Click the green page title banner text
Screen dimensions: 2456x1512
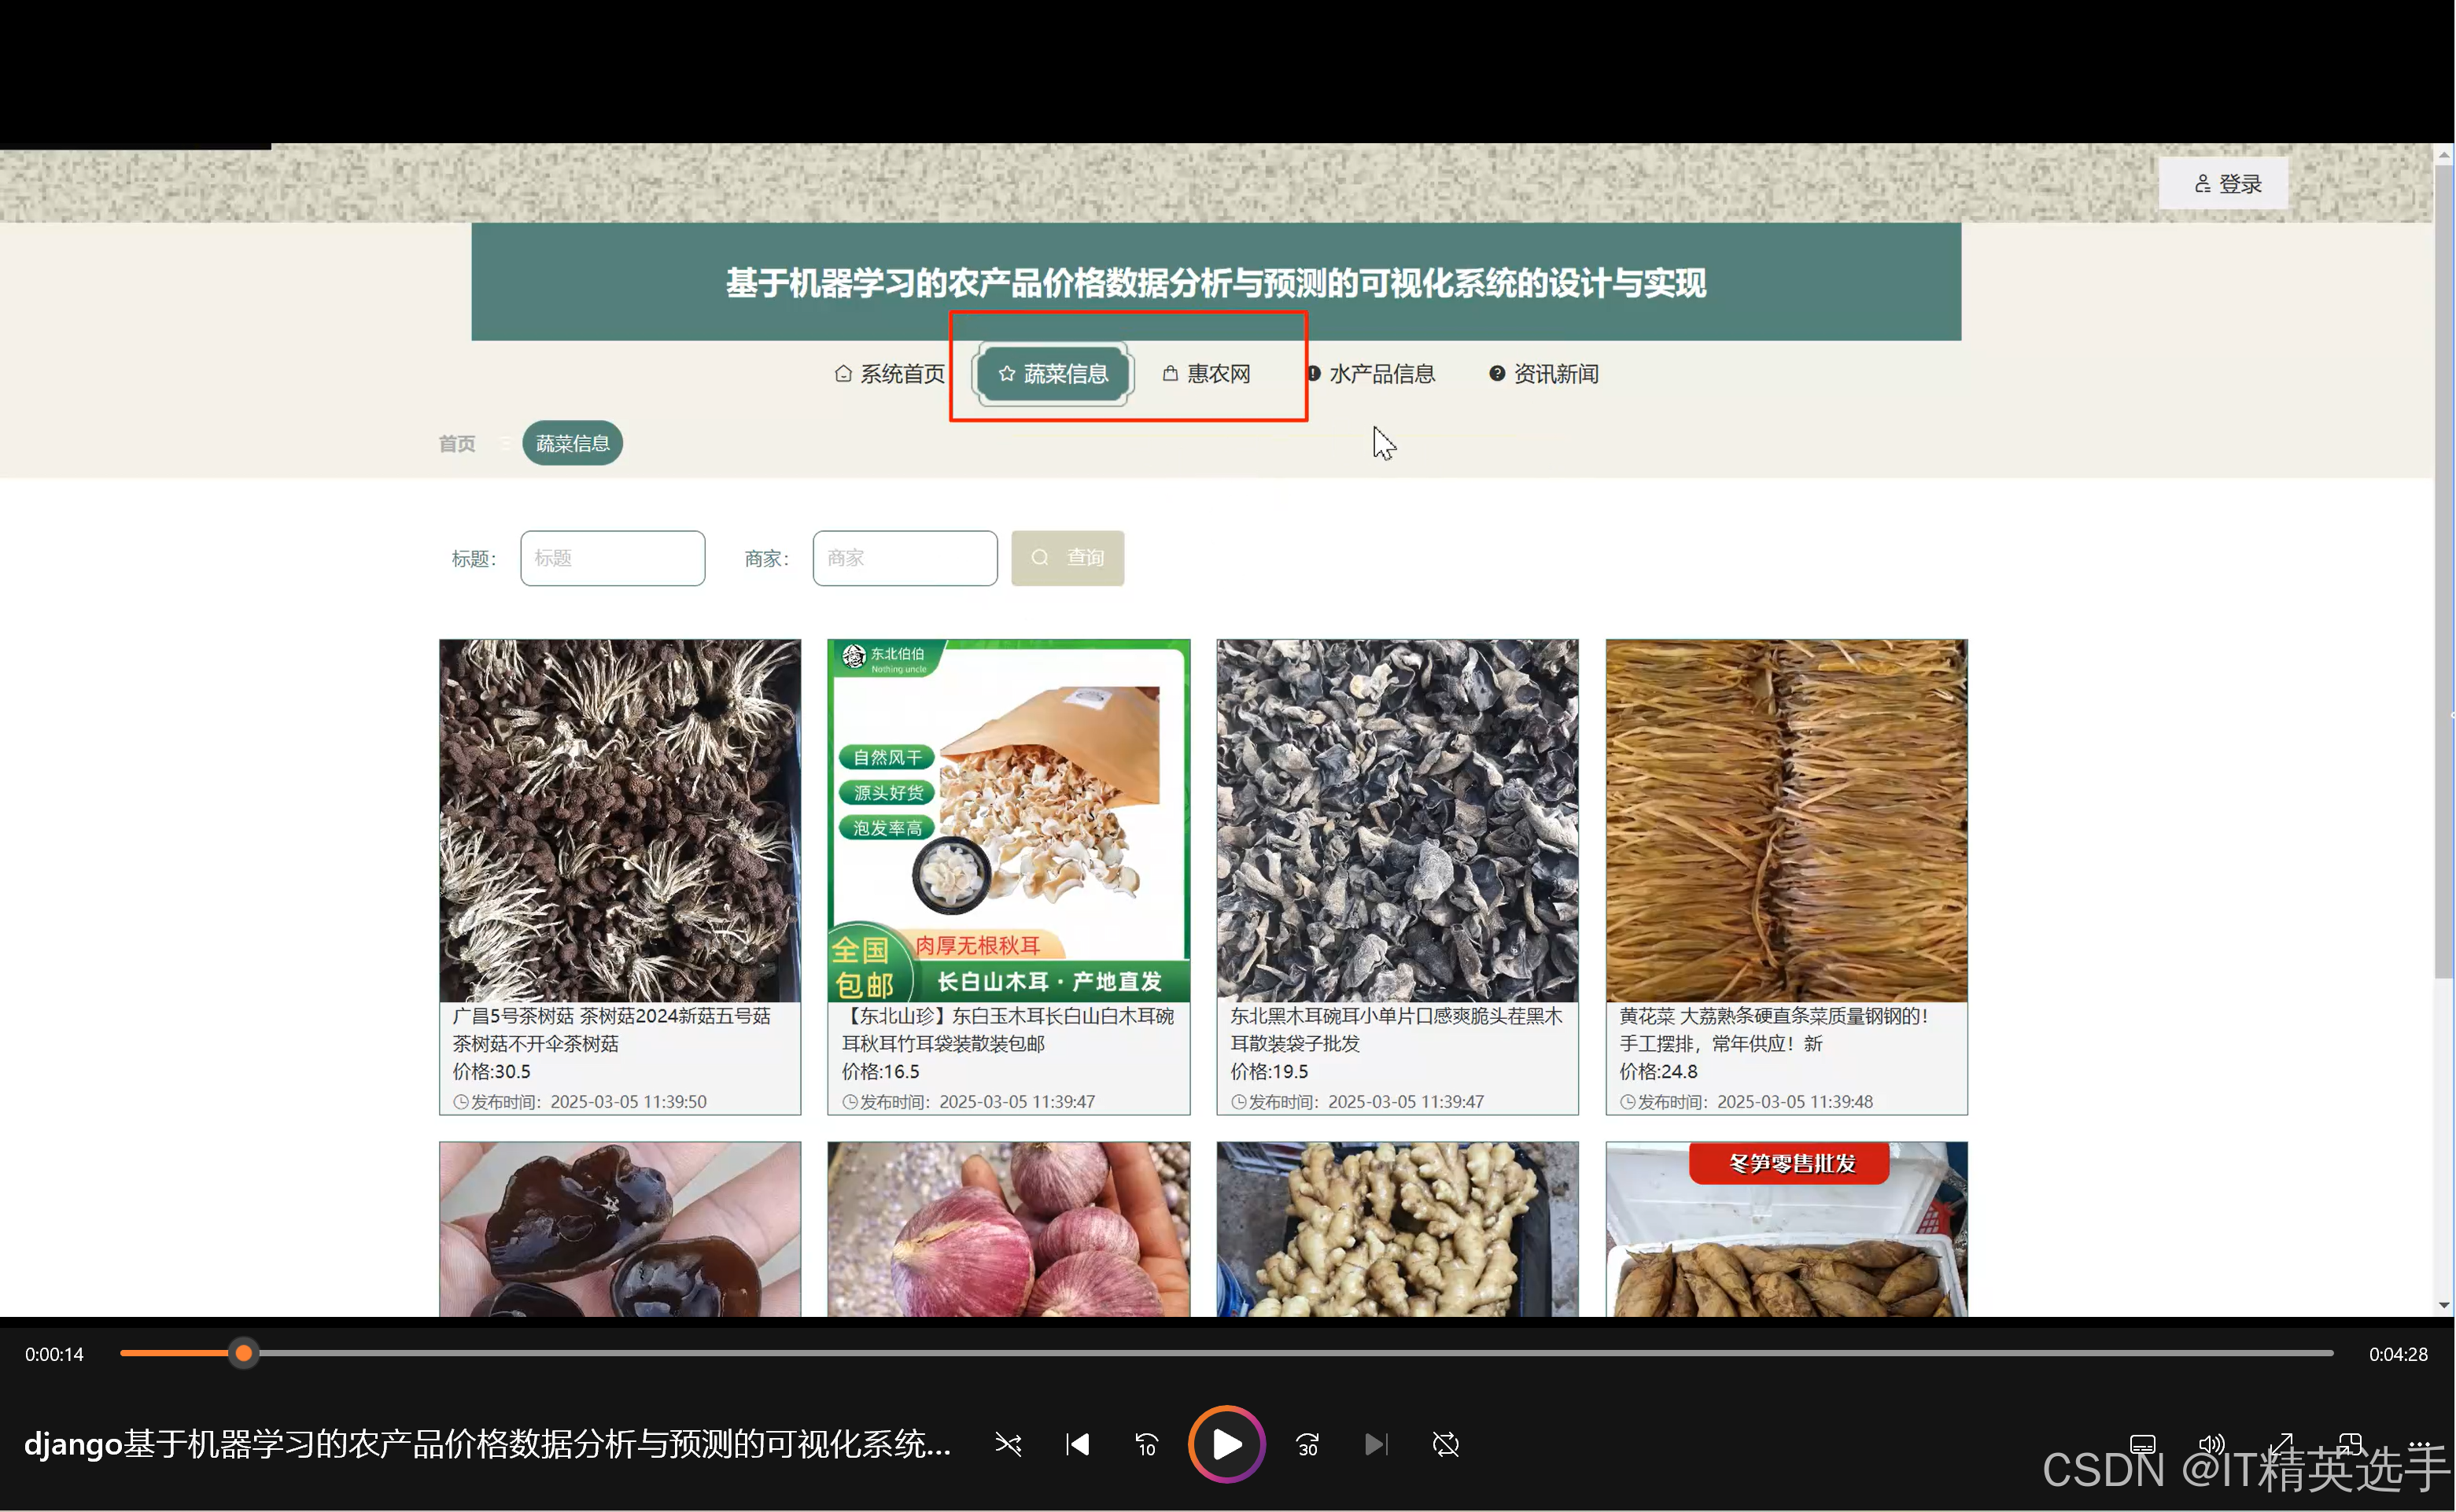pos(1215,283)
